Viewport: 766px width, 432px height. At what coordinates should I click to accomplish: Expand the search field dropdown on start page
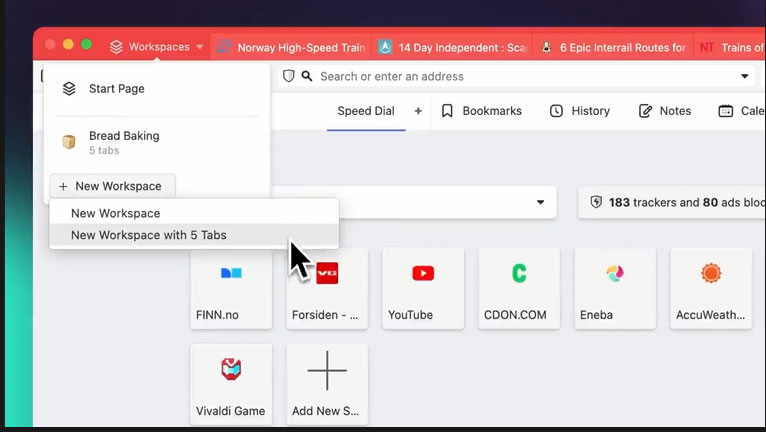pyautogui.click(x=540, y=202)
